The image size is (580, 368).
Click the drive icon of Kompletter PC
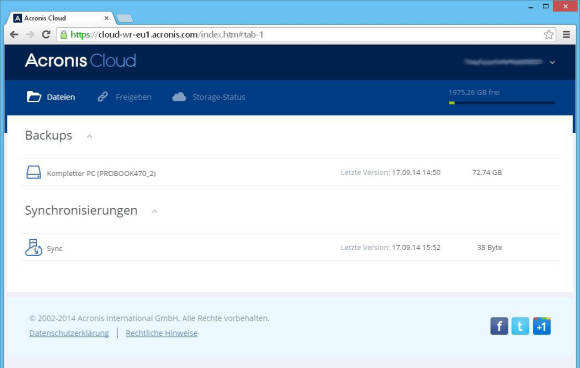coord(34,172)
